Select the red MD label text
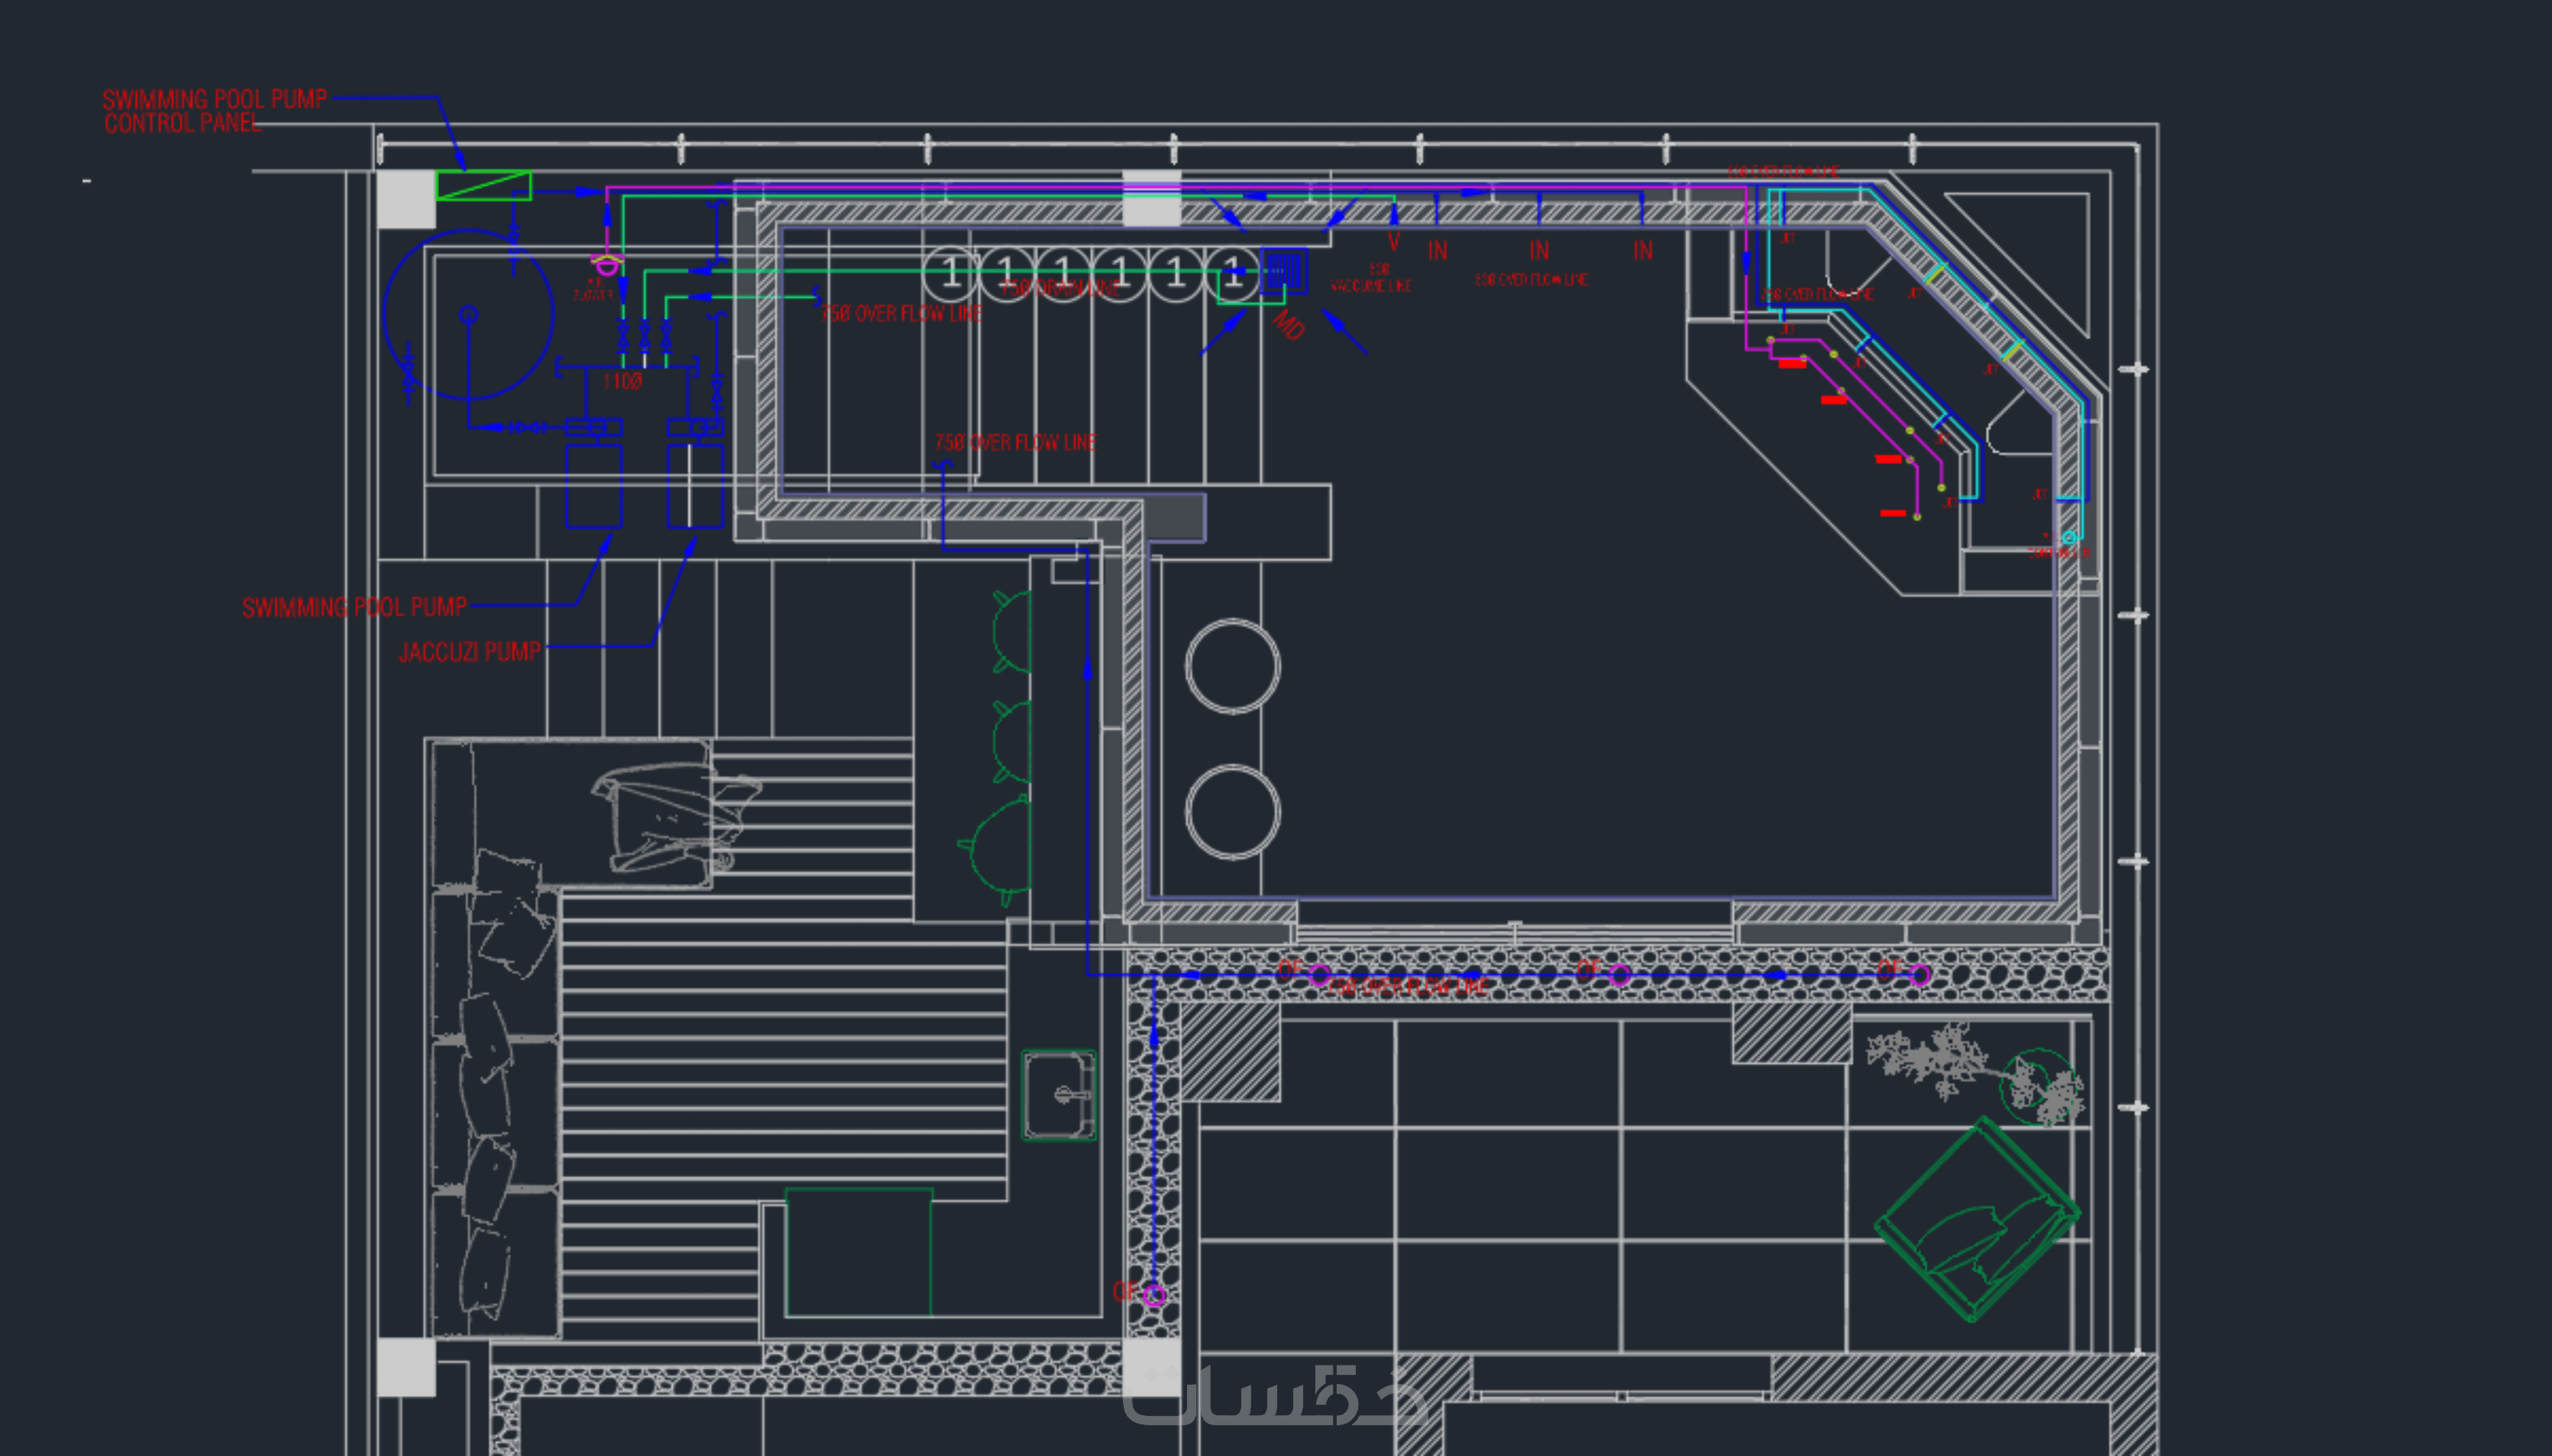2552x1456 pixels. click(1289, 325)
